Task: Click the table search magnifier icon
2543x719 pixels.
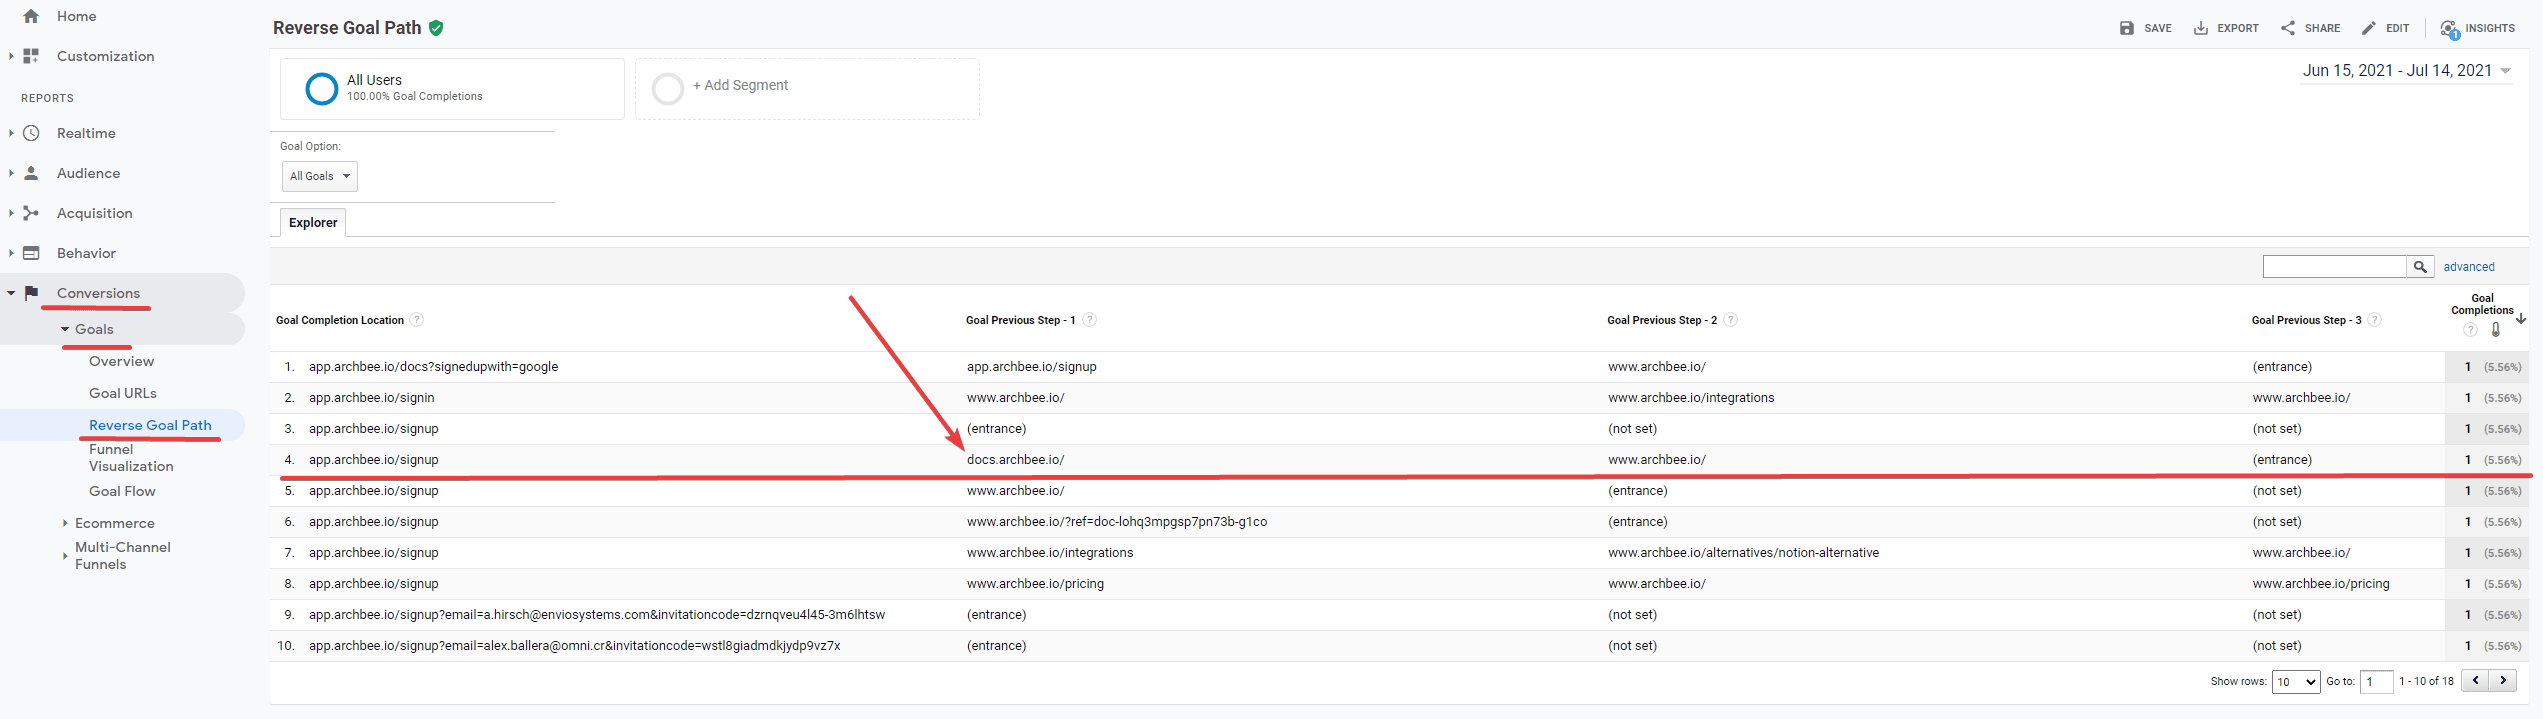Action: [x=2420, y=266]
